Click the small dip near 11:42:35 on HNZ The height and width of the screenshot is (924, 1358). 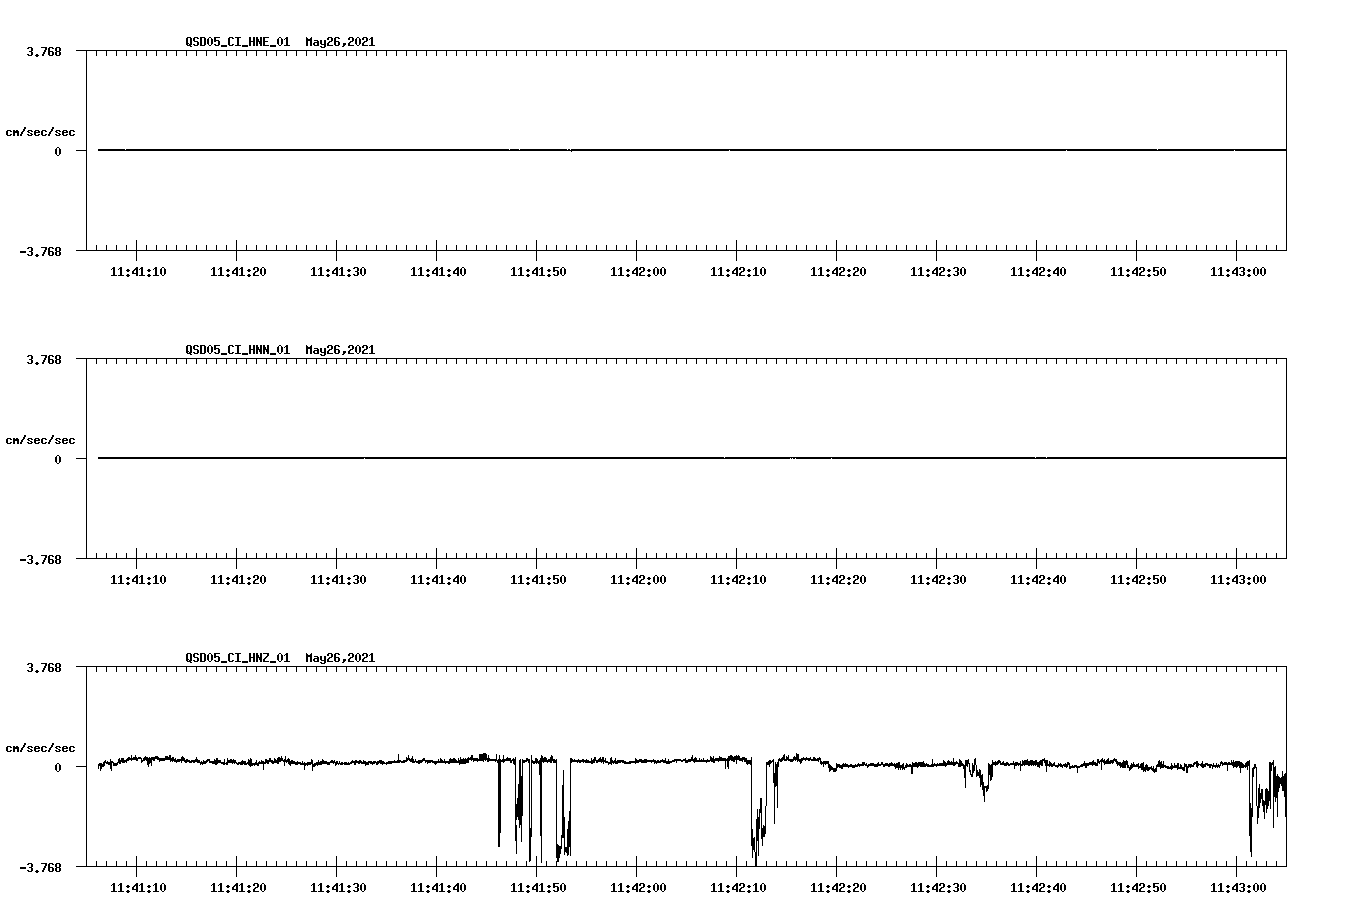[983, 785]
